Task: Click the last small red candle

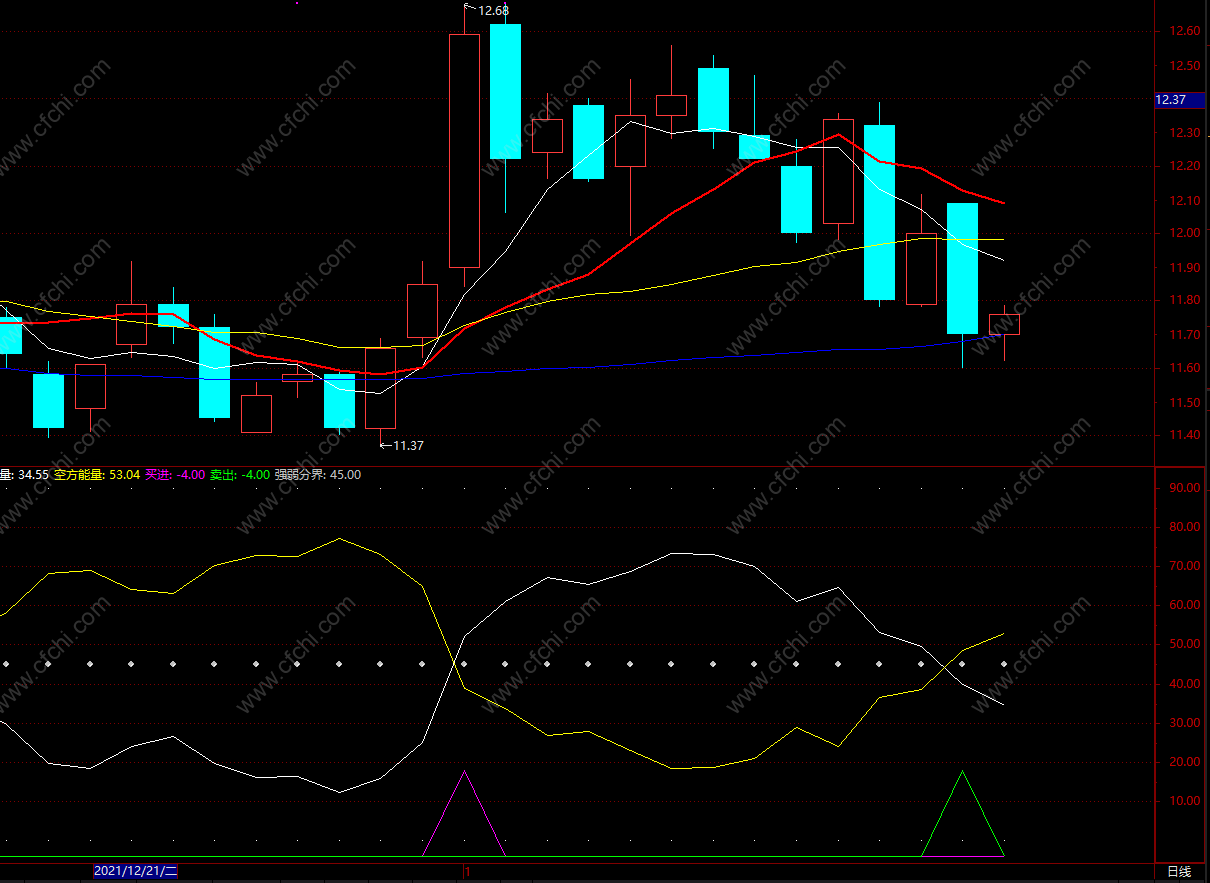Action: coord(1004,324)
